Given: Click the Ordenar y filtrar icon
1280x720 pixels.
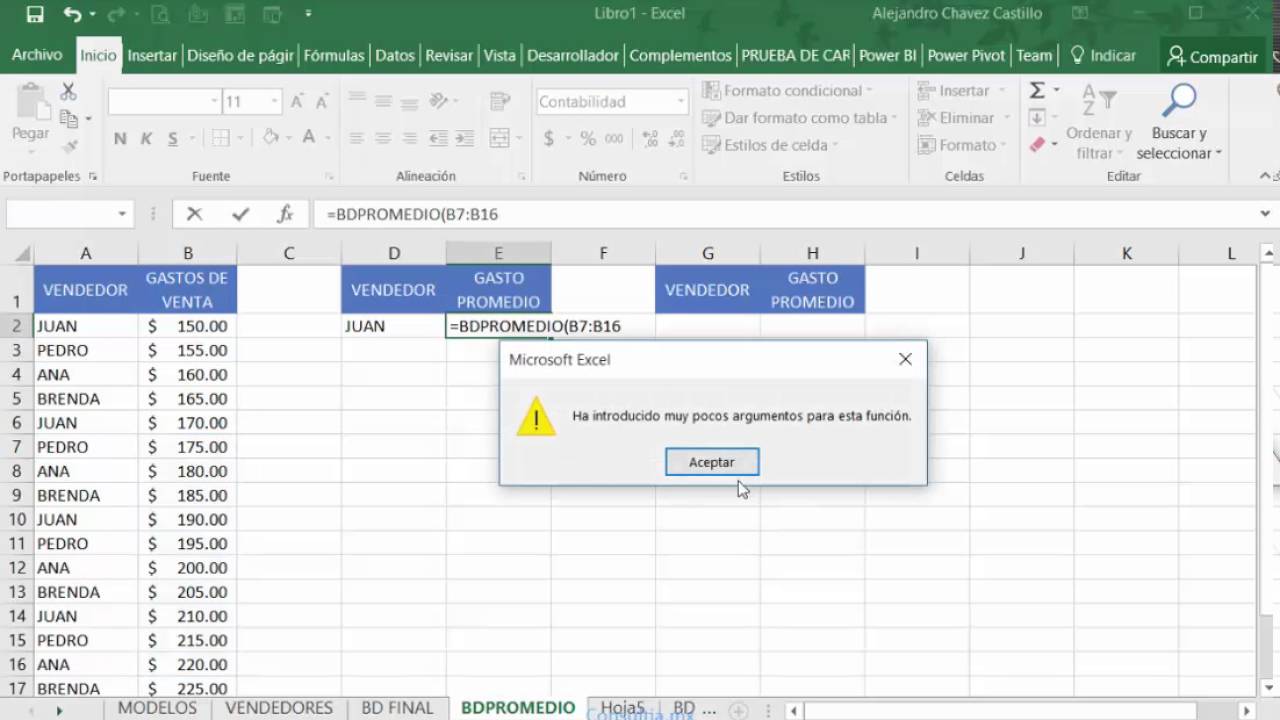Looking at the screenshot, I should pos(1098,102).
